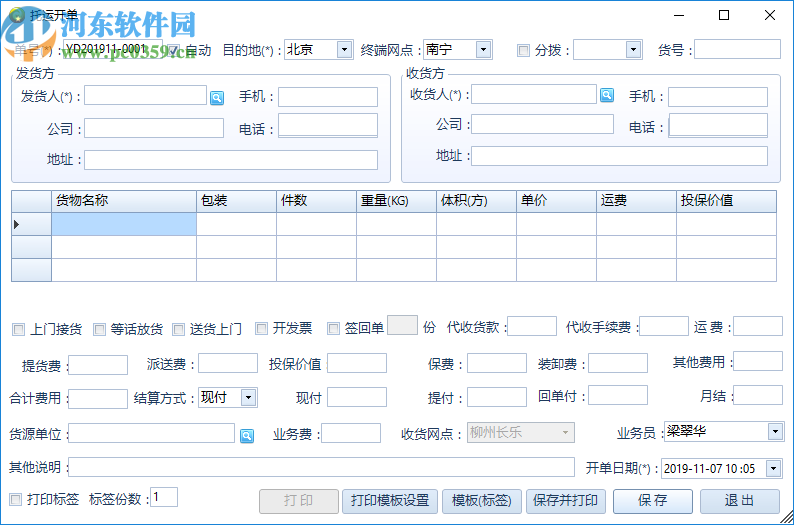Click the receiver lookup search icon
This screenshot has height=525, width=794.
point(607,95)
